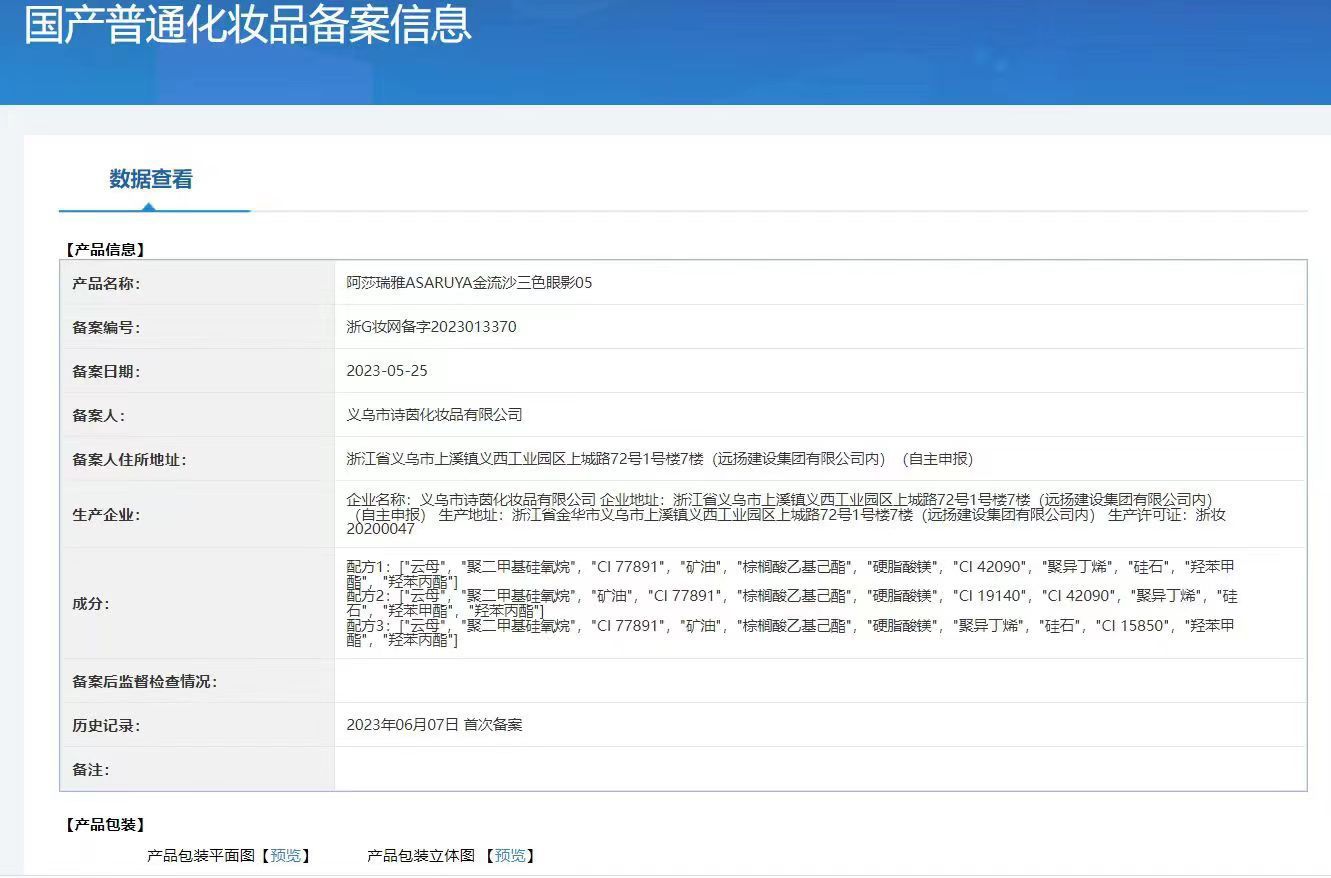Screen dimensions: 1331x878
Task: Select the filing date 2023-05-25
Action: click(x=387, y=371)
